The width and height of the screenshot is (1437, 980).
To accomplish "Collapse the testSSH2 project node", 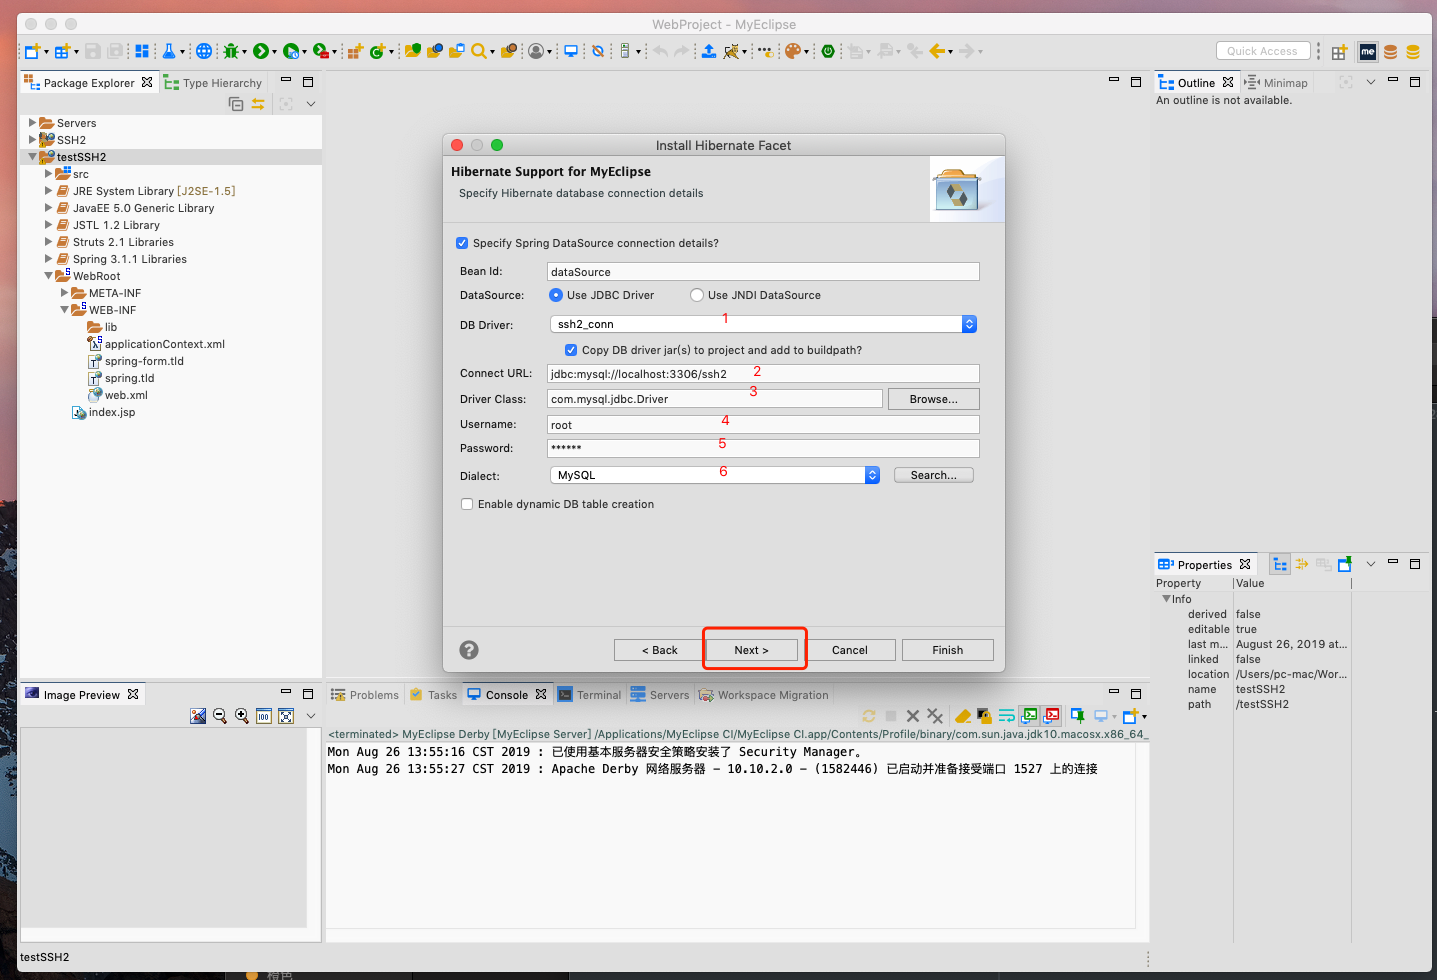I will tap(32, 157).
